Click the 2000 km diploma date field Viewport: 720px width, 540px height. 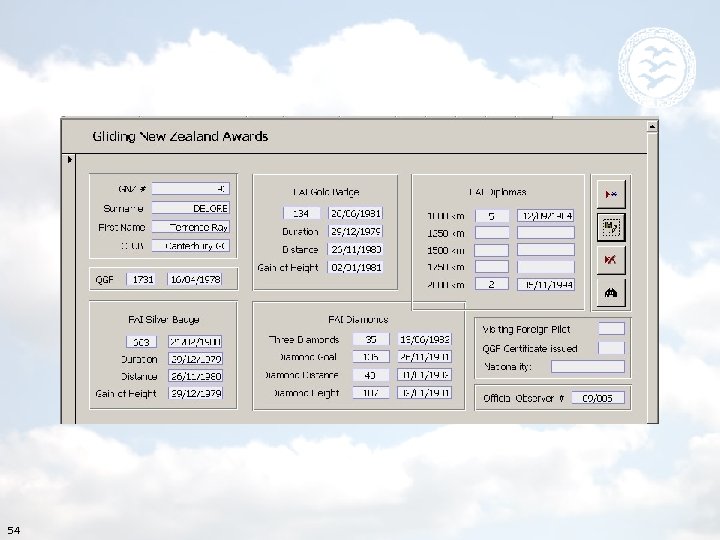[546, 284]
